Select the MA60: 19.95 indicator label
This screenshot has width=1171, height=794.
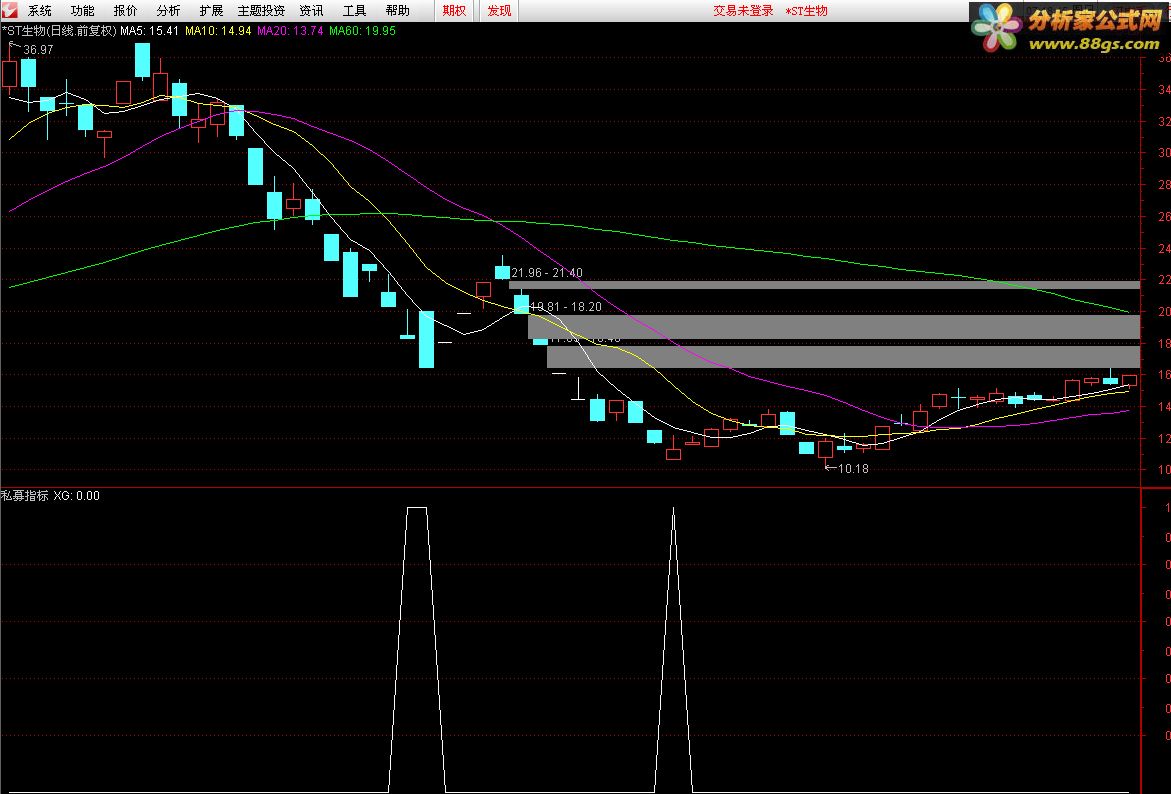[x=363, y=31]
